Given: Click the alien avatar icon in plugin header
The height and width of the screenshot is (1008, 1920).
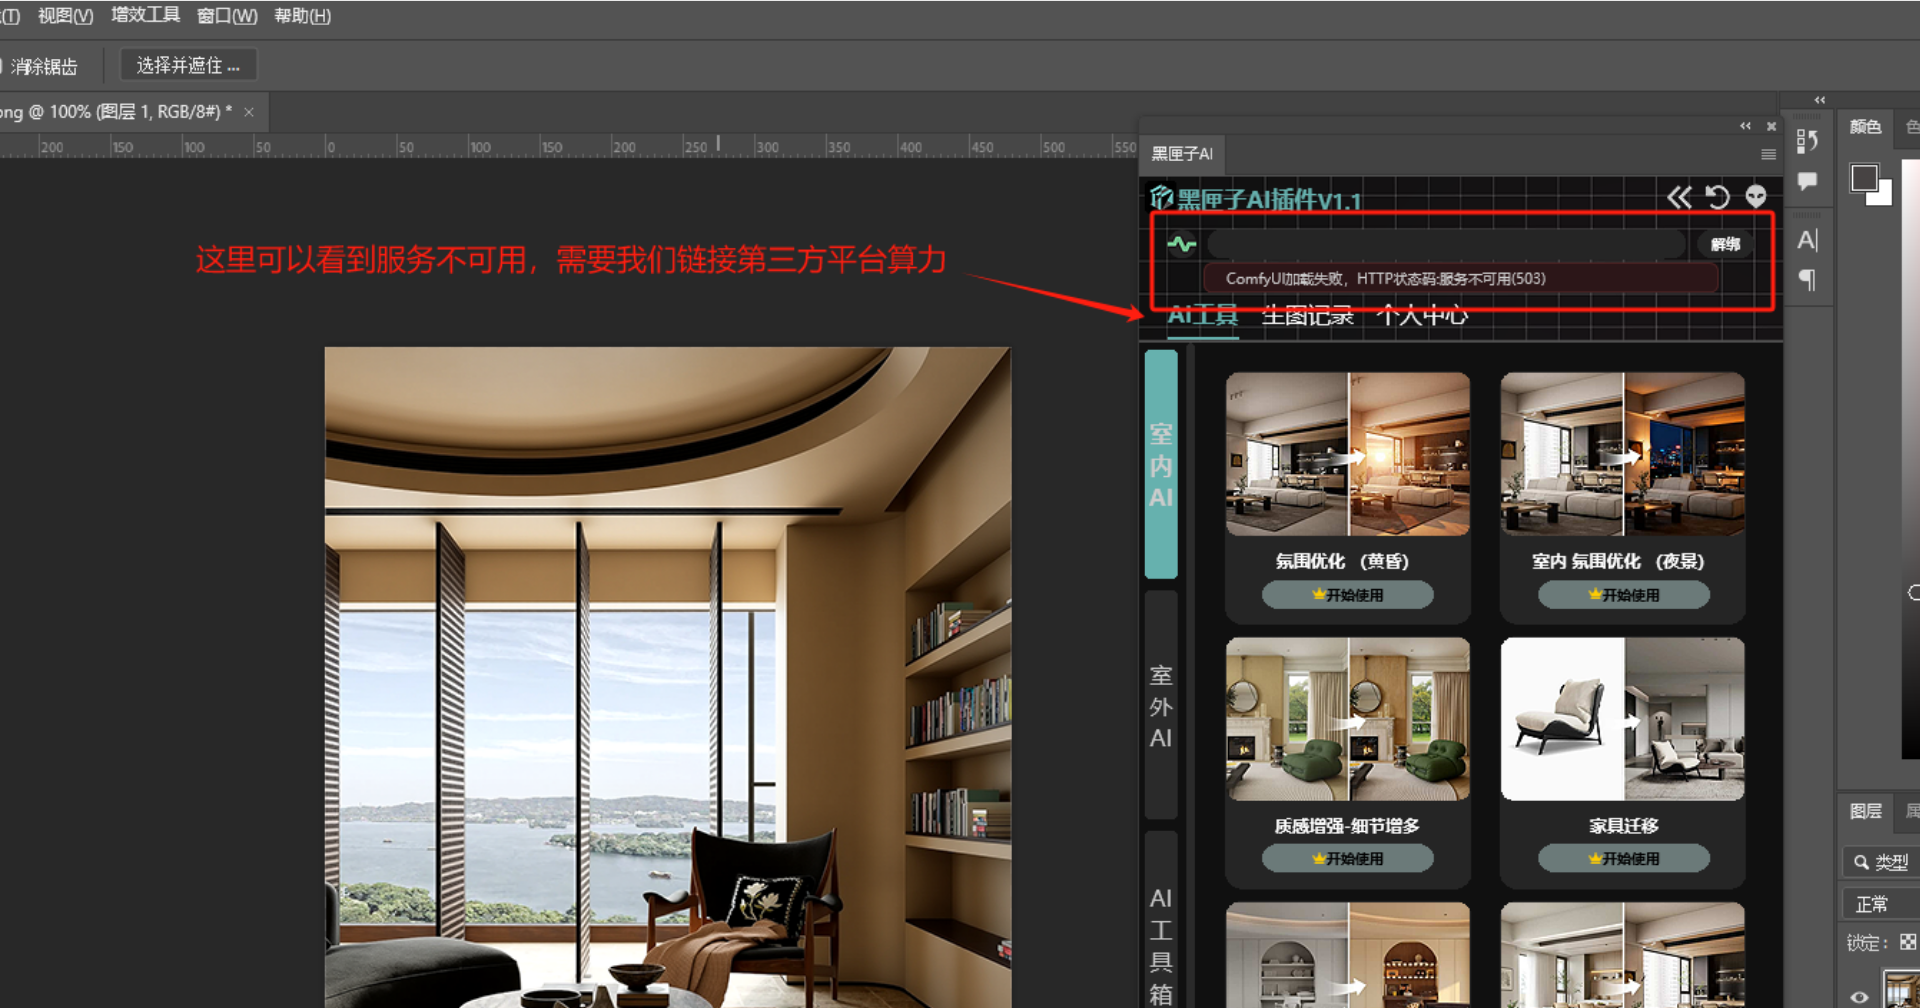Looking at the screenshot, I should pos(1755,197).
